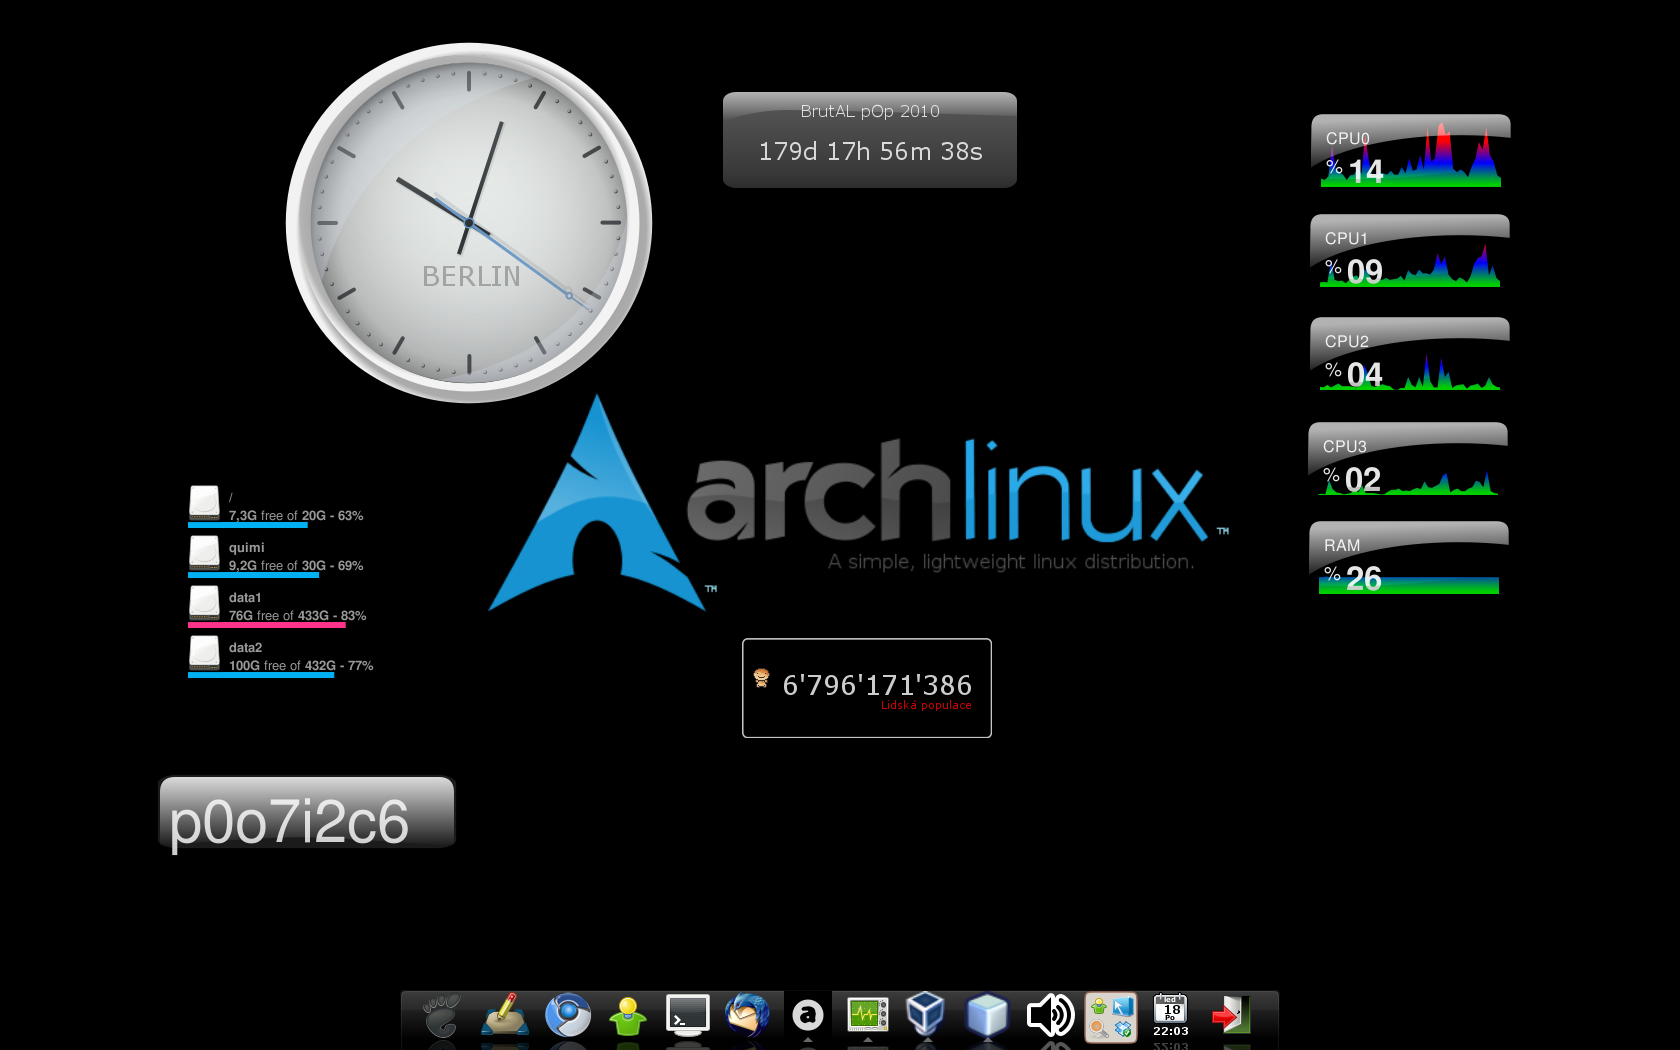The height and width of the screenshot is (1050, 1680).
Task: Click the '76G free of 433G - 83%' text
Action: click(297, 616)
